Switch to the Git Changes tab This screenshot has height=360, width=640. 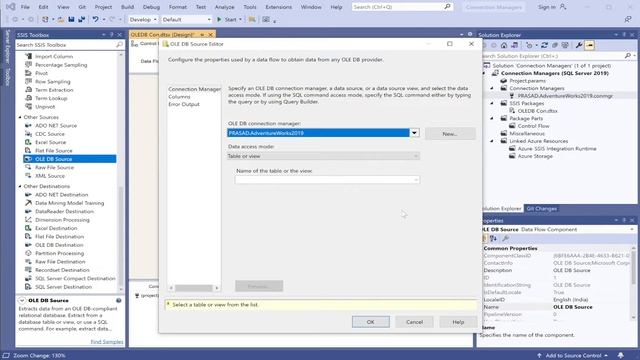[x=541, y=209]
